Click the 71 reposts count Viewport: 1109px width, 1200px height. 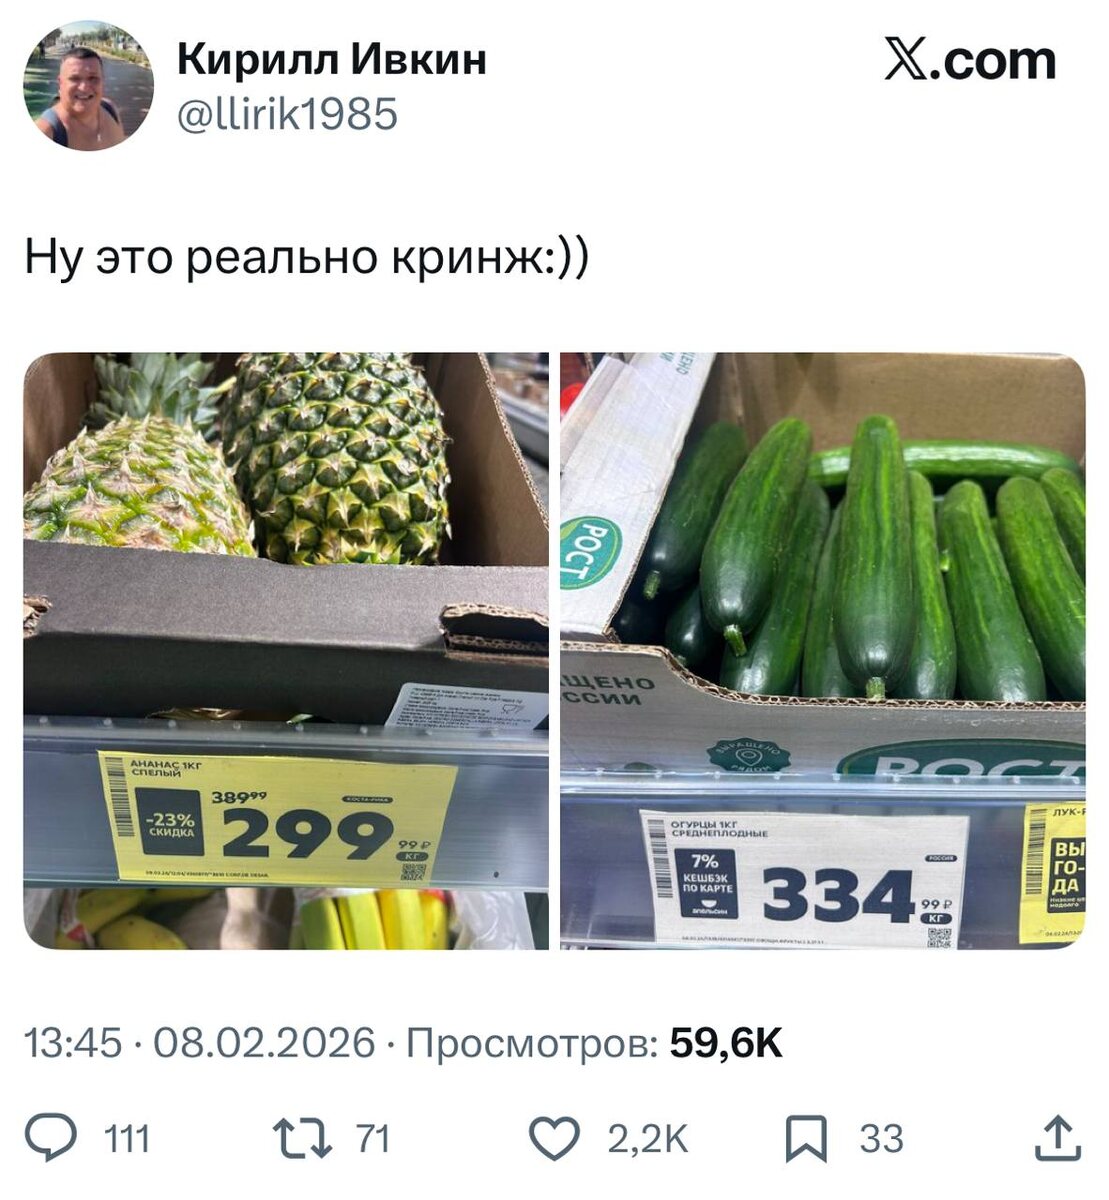tap(371, 1139)
